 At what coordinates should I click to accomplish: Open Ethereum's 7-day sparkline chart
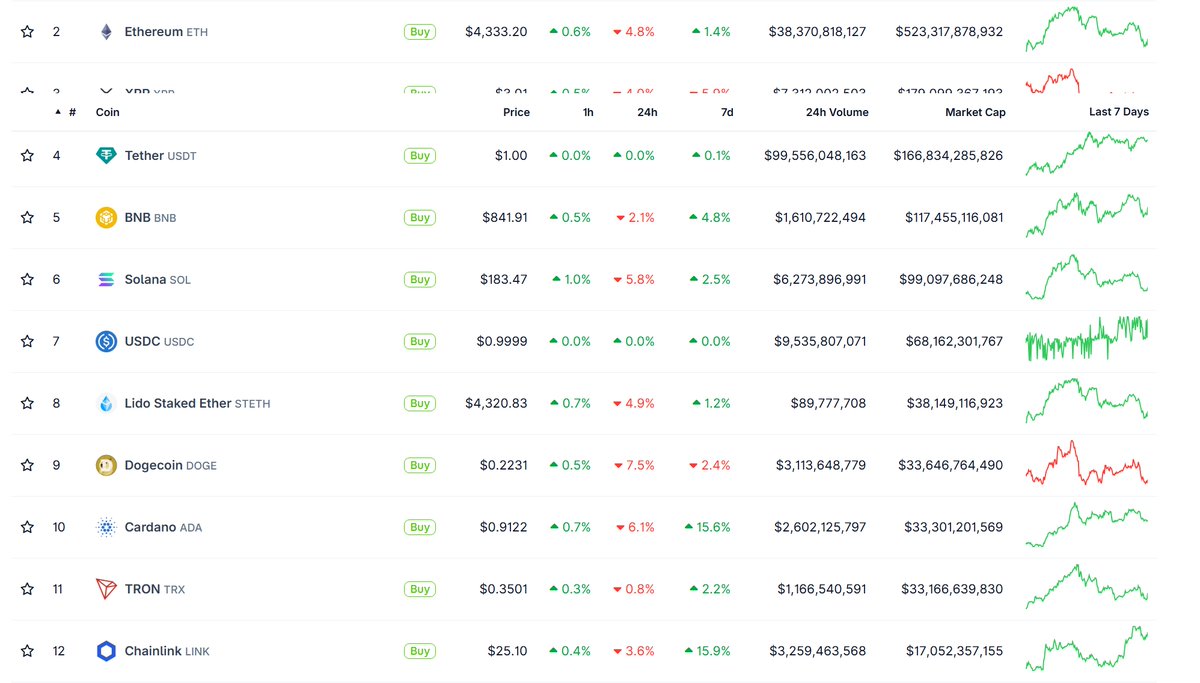tap(1087, 29)
